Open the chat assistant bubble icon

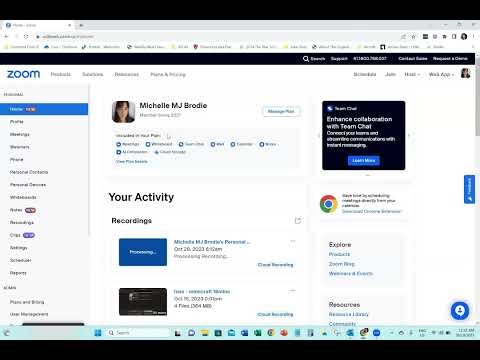click(460, 311)
